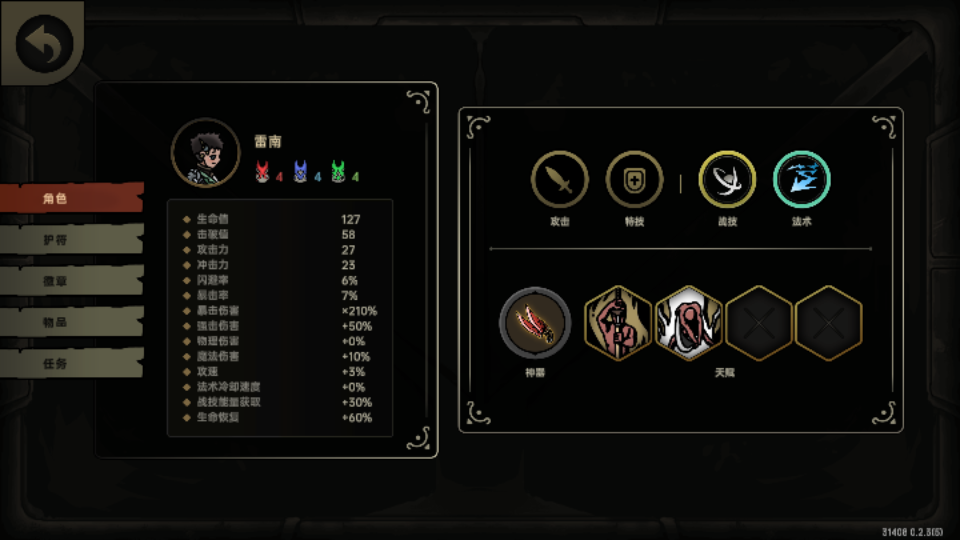Open the 法术 lightning spell icon
The height and width of the screenshot is (540, 960).
(x=801, y=180)
